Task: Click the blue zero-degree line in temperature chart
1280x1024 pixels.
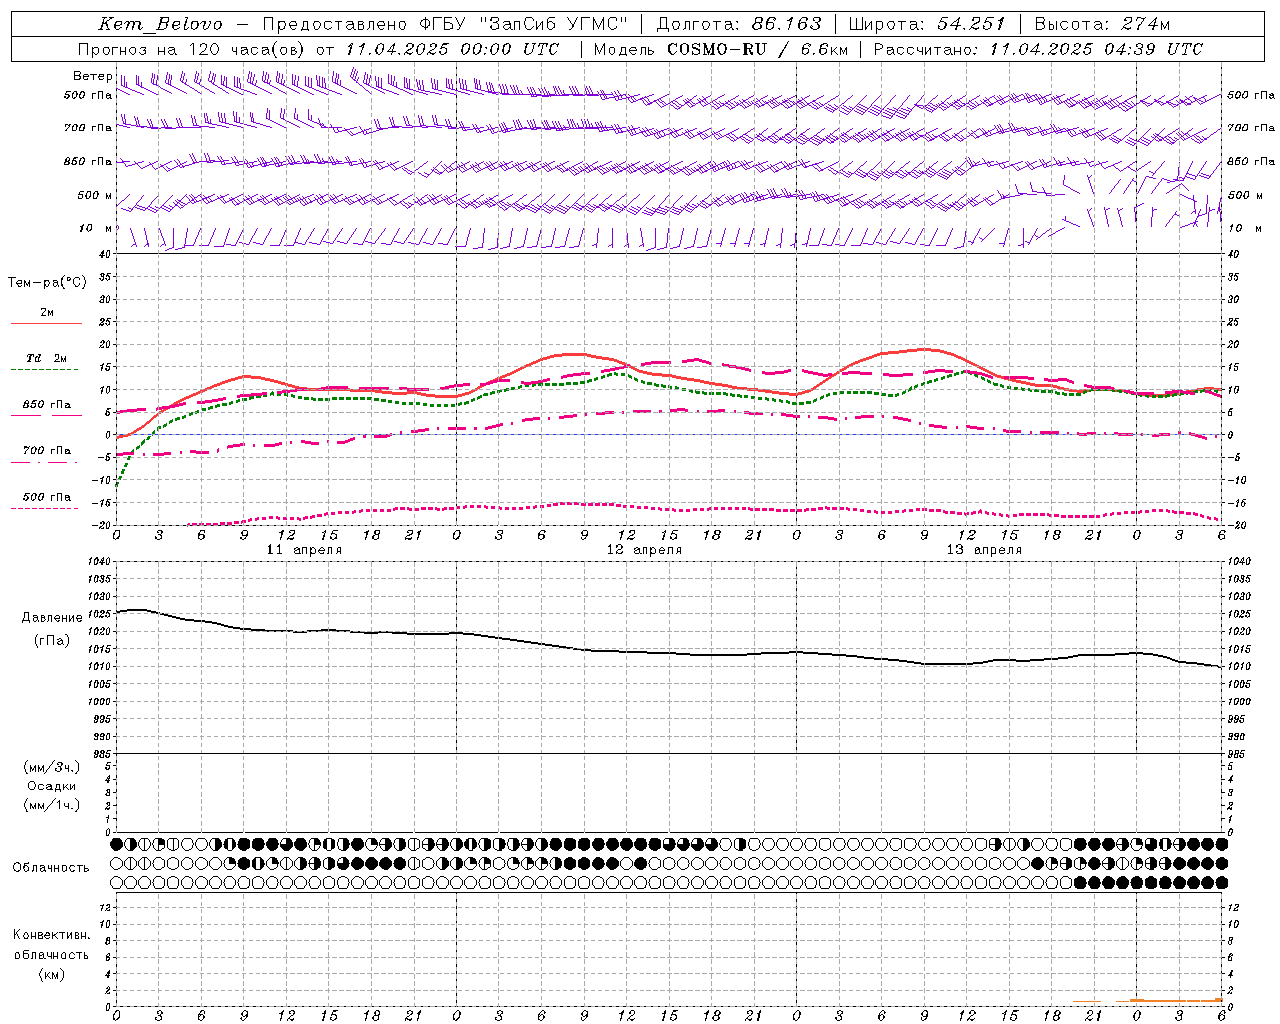Action: tap(668, 434)
